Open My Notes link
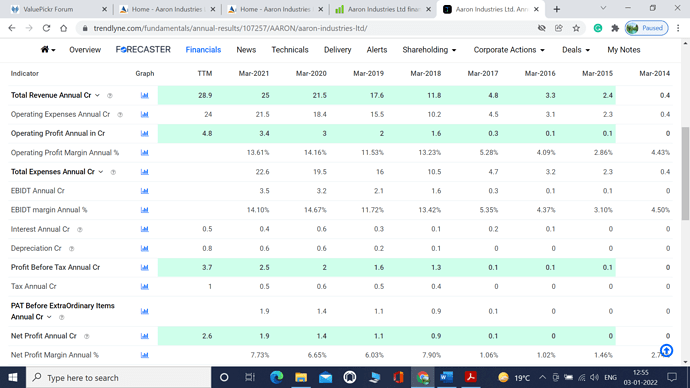690x388 pixels. coord(624,50)
